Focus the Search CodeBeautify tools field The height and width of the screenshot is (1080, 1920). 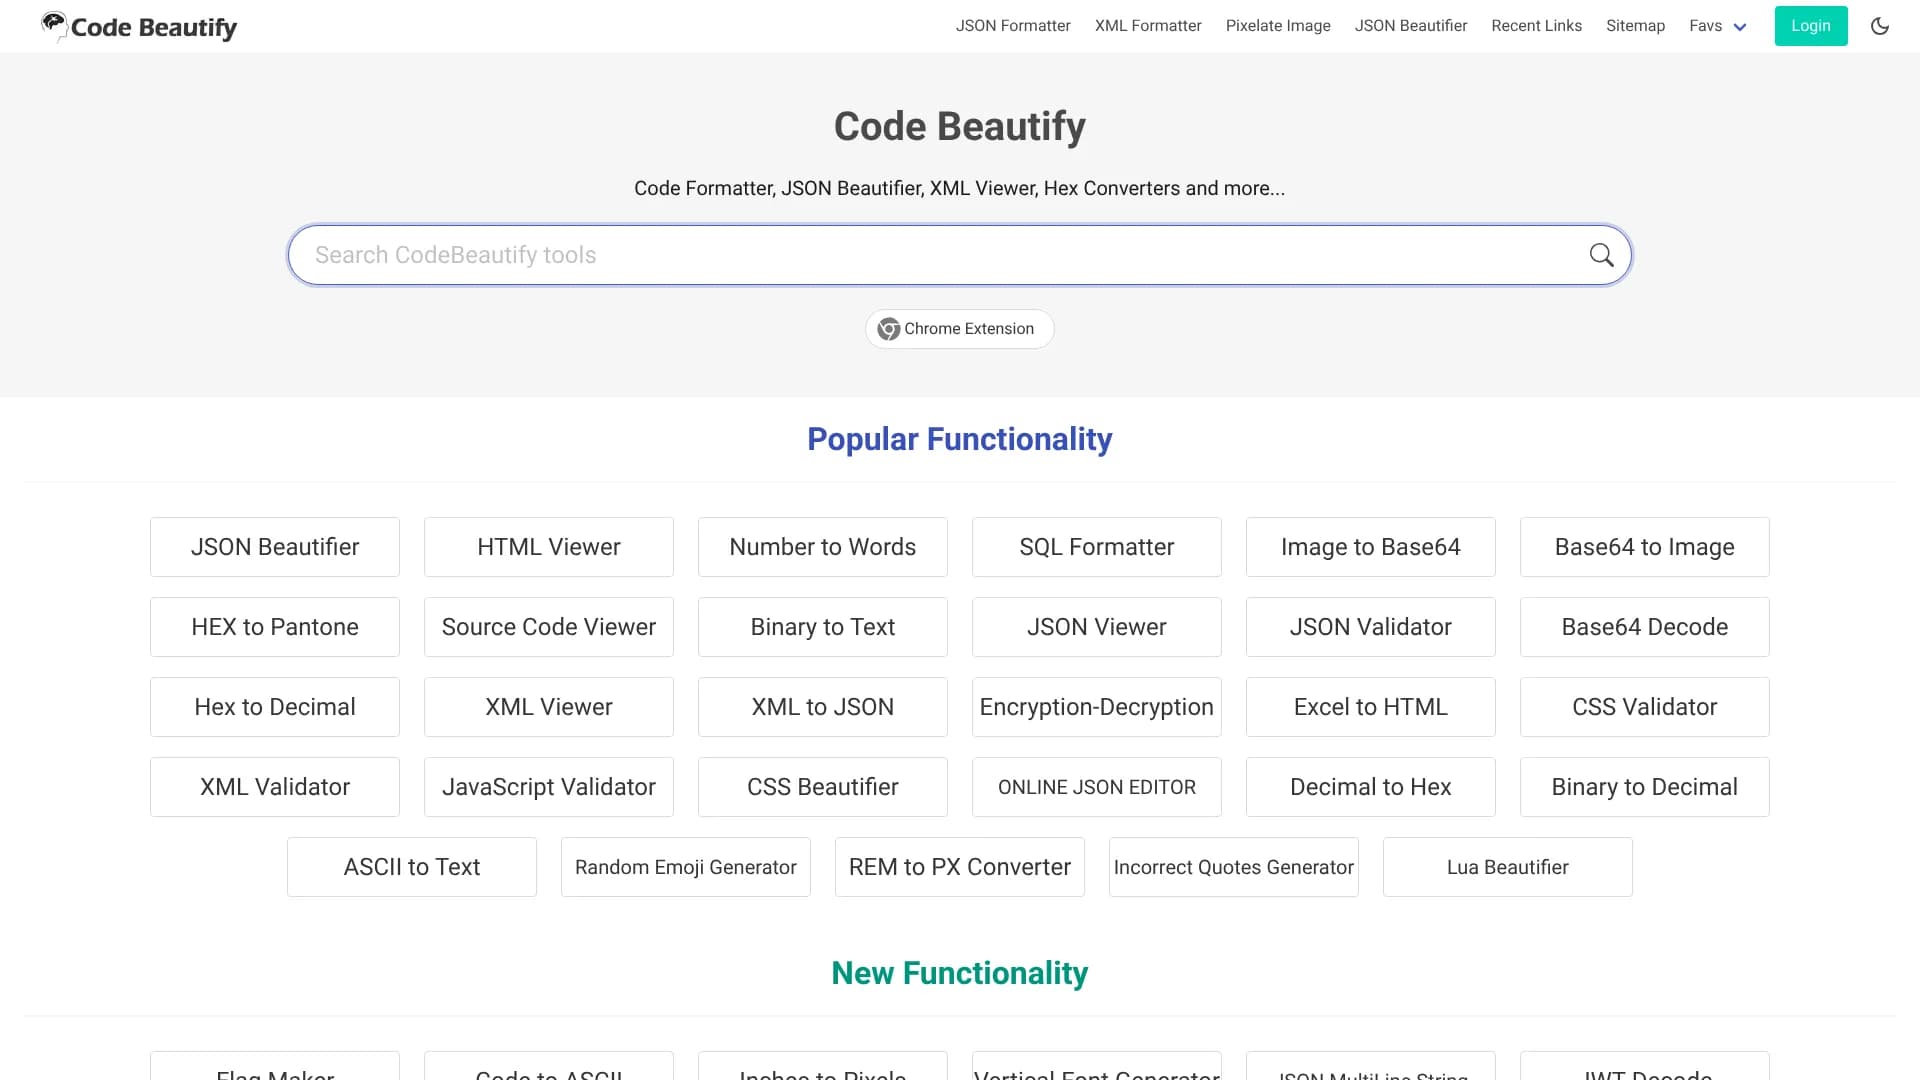click(960, 255)
